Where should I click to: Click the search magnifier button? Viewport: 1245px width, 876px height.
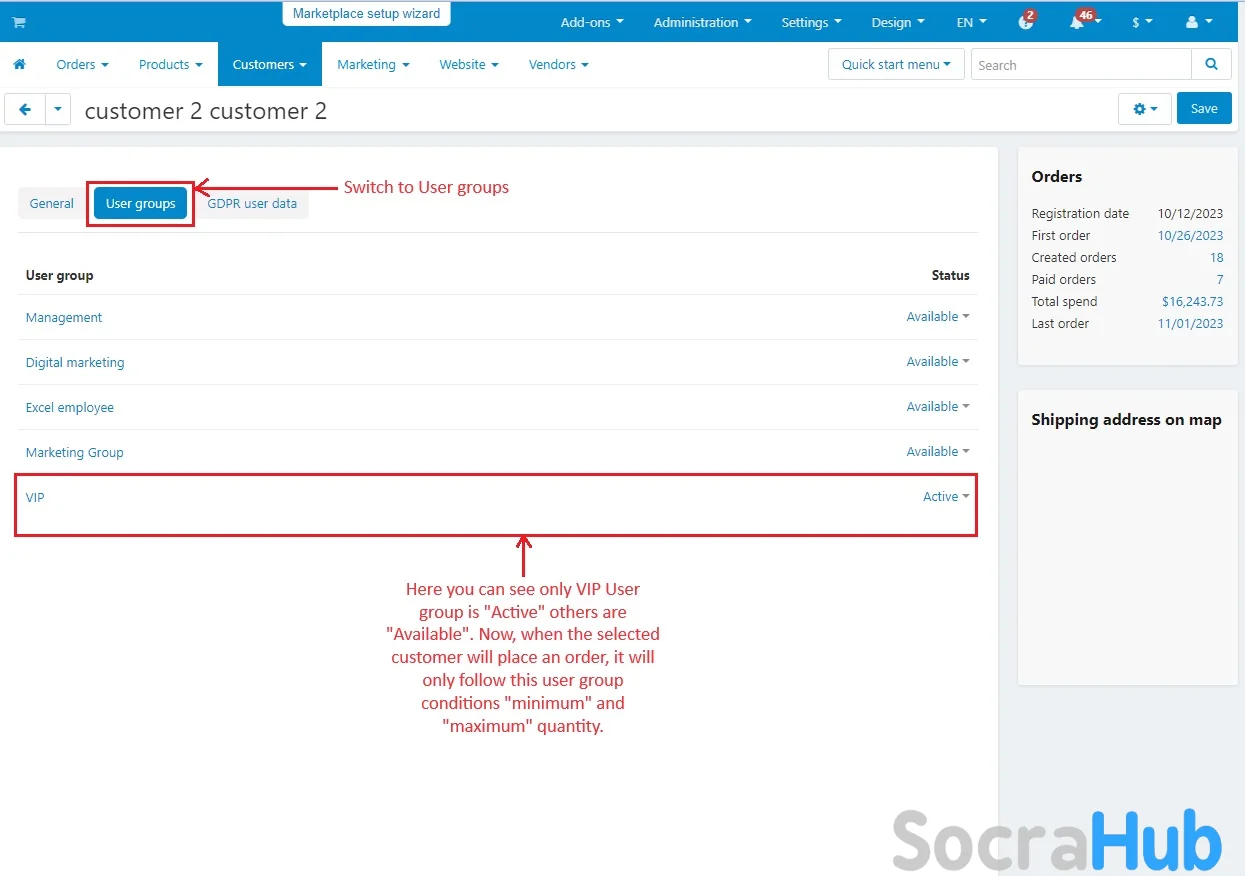(x=1211, y=64)
